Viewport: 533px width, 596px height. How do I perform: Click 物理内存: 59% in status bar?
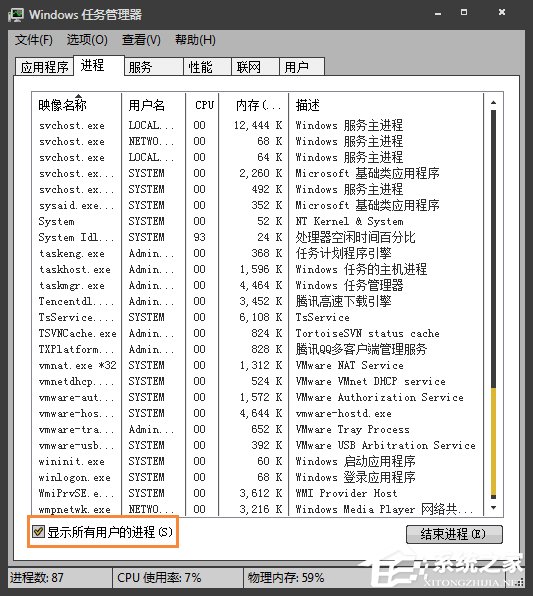pos(286,578)
